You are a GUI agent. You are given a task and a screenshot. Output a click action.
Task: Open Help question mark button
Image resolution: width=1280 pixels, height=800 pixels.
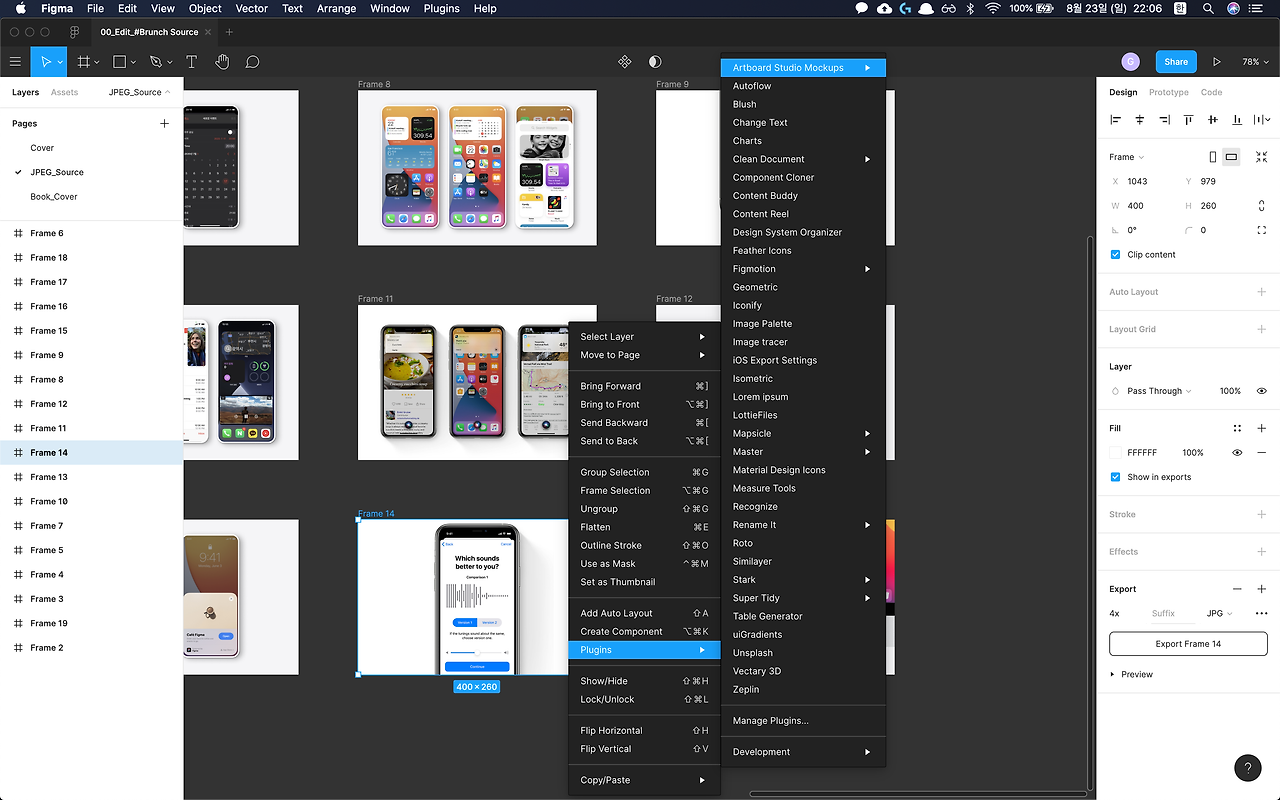[x=1248, y=768]
